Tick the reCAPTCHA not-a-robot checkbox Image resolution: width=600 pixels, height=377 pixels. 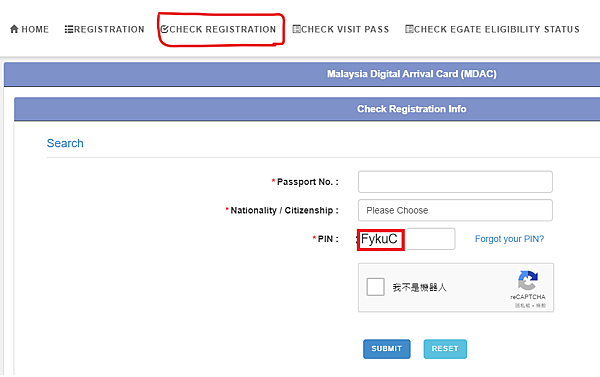point(375,287)
